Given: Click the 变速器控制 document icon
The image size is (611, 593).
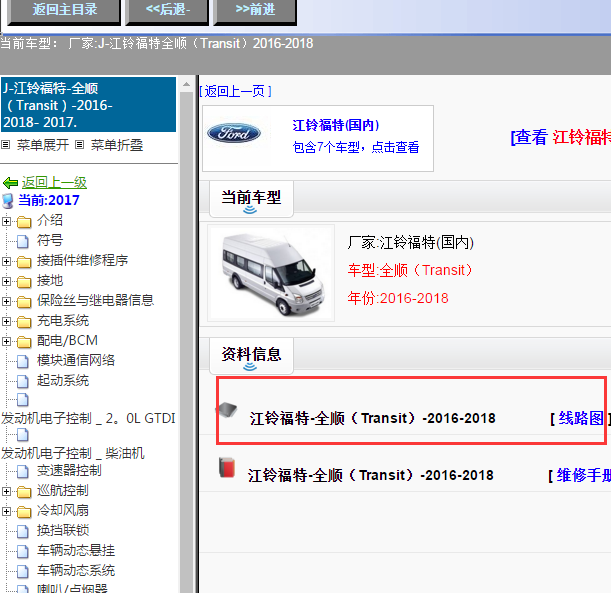Looking at the screenshot, I should pyautogui.click(x=23, y=471).
